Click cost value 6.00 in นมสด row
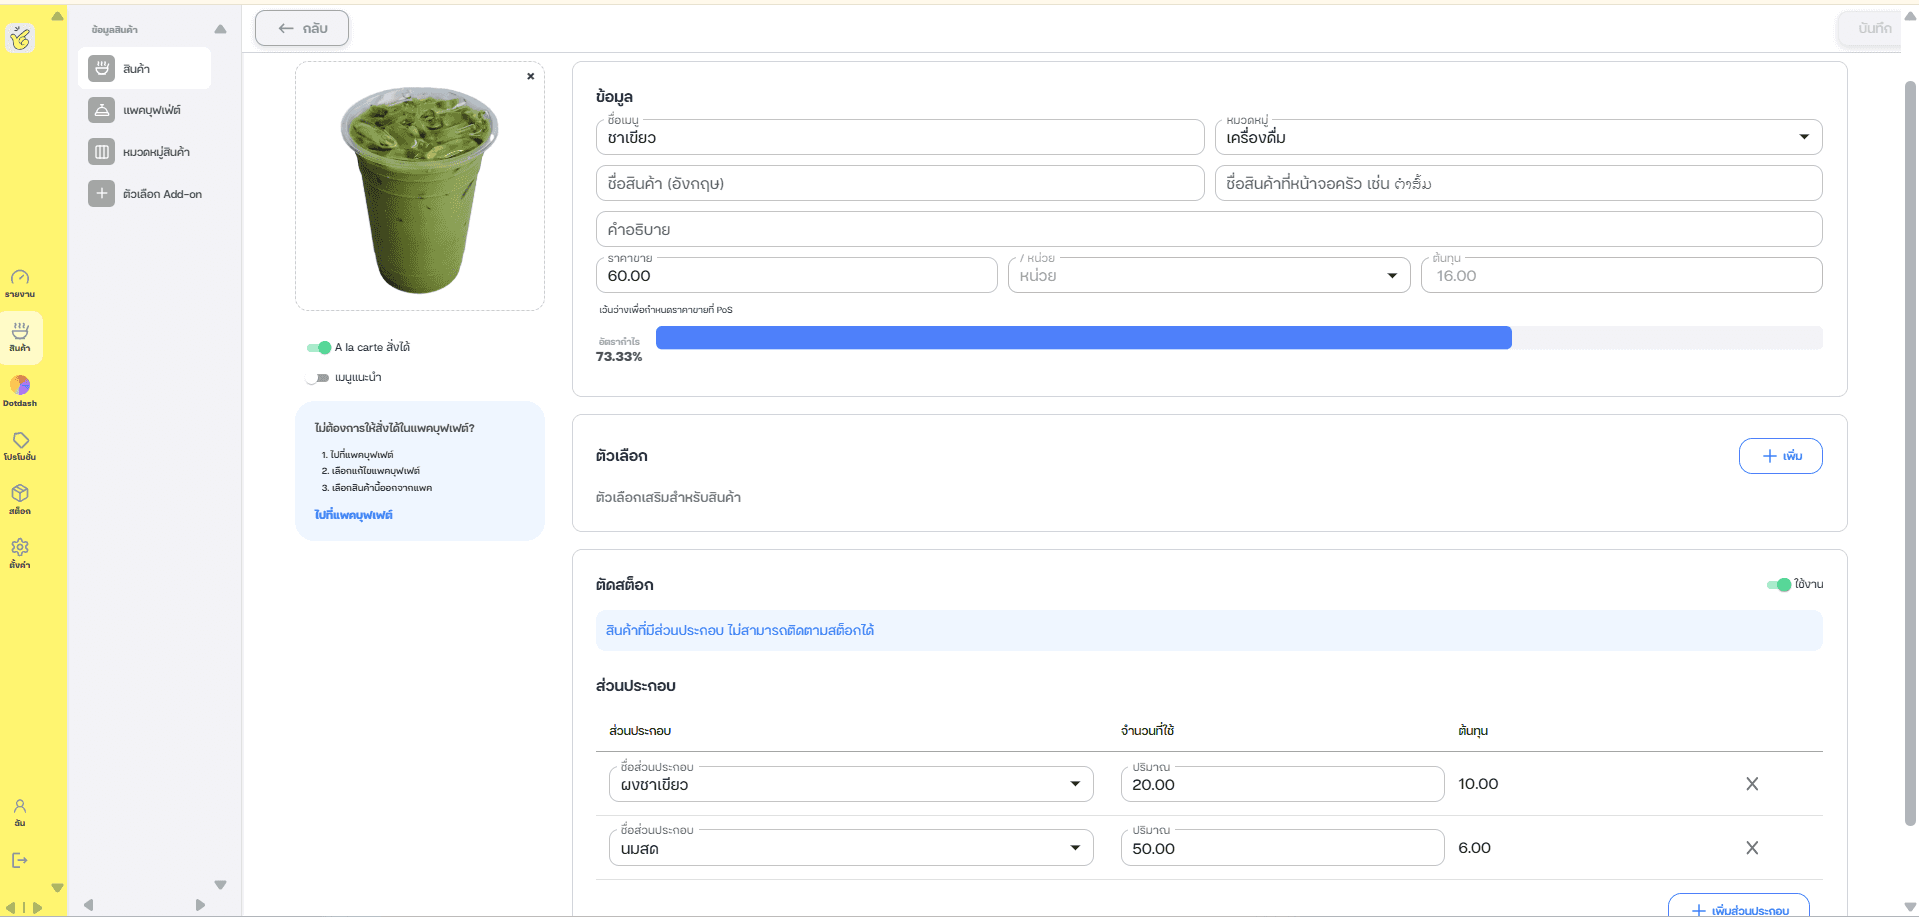Image resolution: width=1919 pixels, height=917 pixels. [1474, 848]
